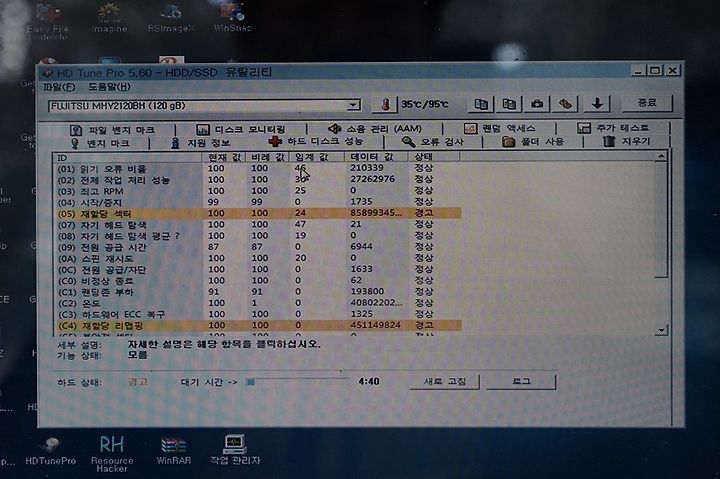Screen dimensions: 720x479
Task: Open the Easy File Undelete desktop icon
Action: pyautogui.click(x=47, y=23)
